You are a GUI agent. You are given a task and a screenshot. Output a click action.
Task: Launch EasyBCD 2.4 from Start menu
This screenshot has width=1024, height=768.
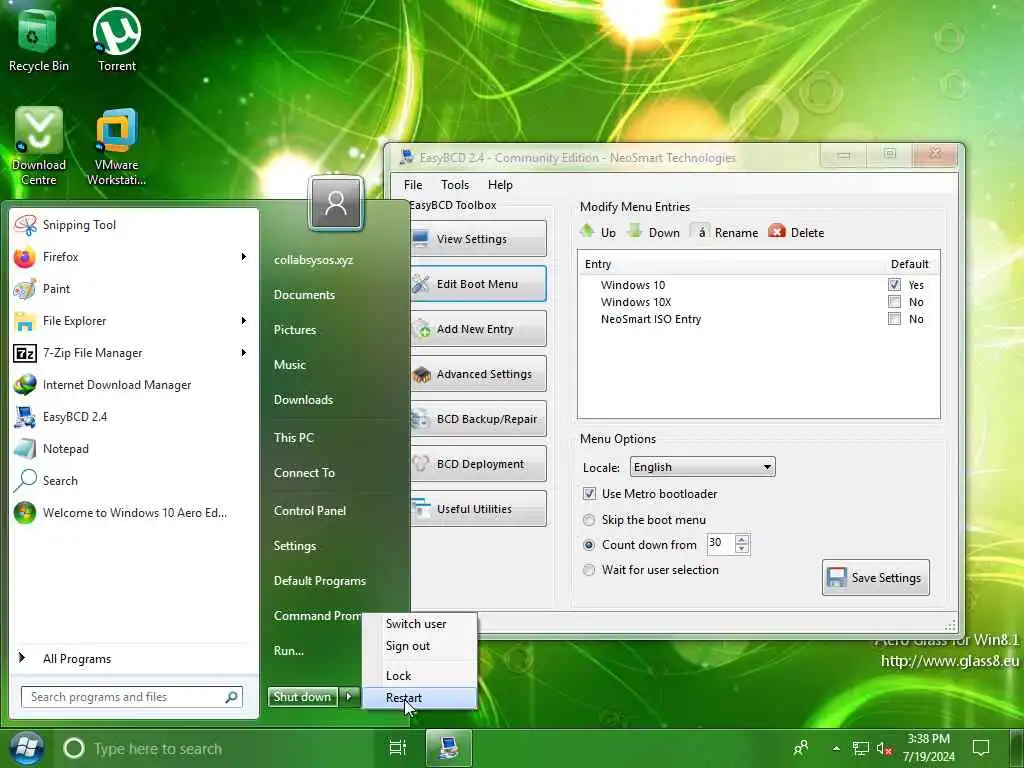[133, 417]
